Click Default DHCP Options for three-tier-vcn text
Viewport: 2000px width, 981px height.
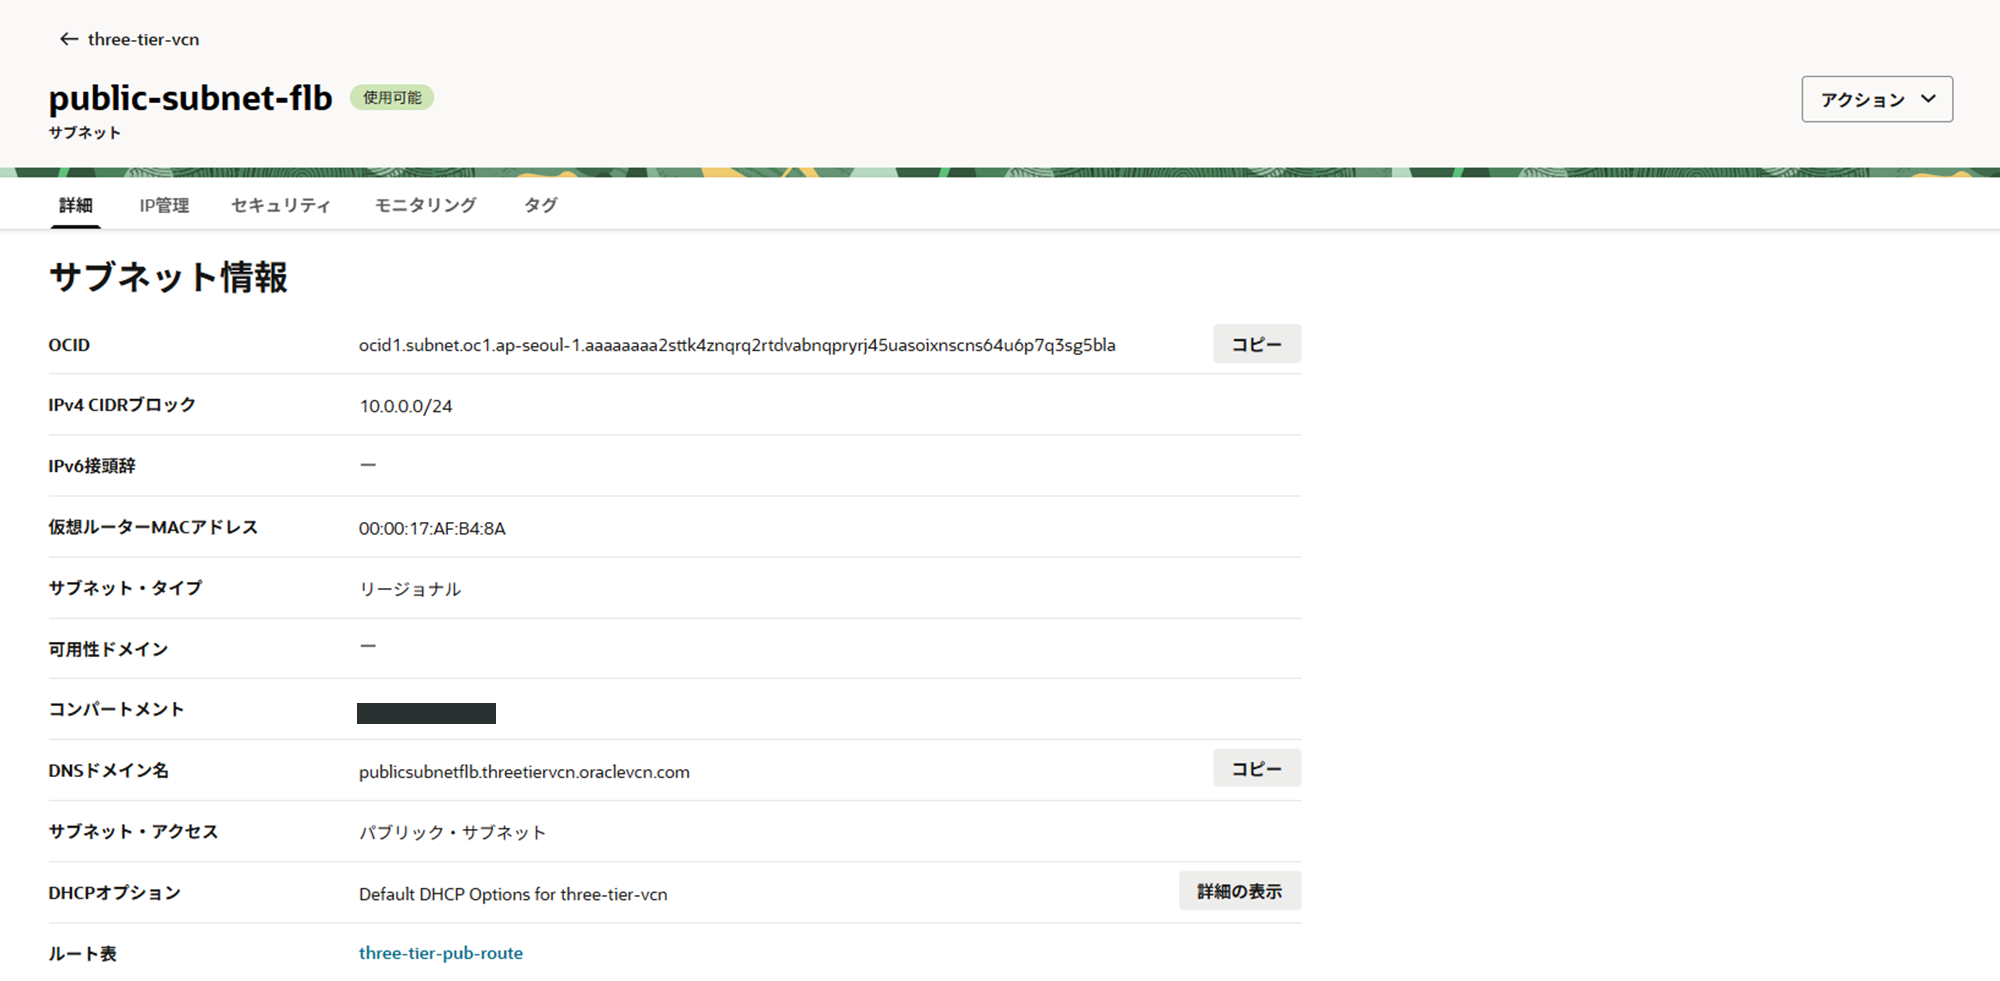(x=513, y=894)
